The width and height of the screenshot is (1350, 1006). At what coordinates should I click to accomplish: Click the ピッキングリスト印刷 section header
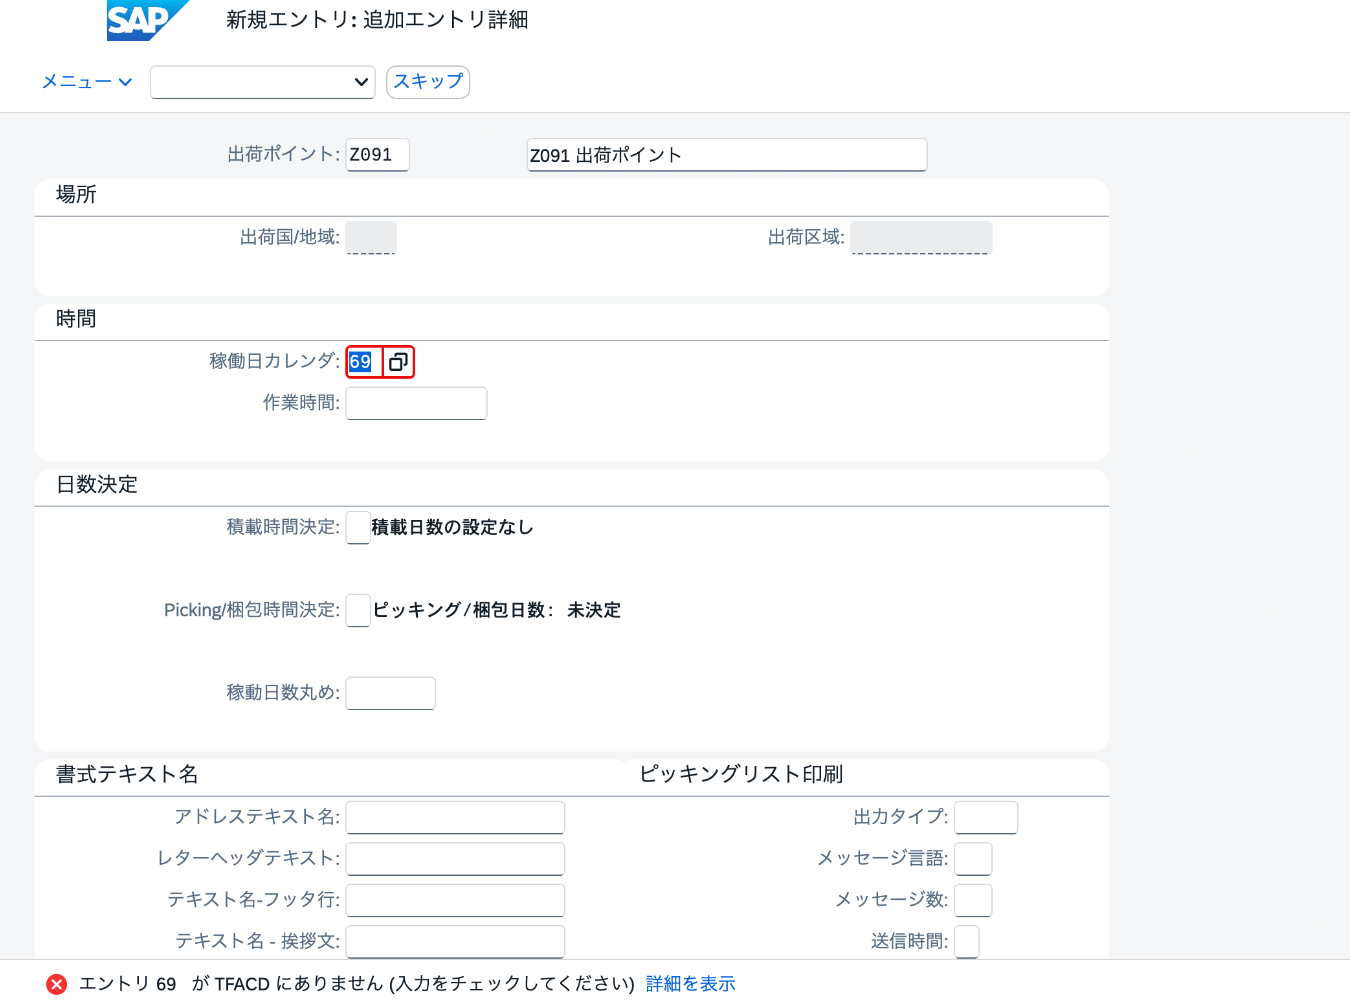pyautogui.click(x=741, y=774)
